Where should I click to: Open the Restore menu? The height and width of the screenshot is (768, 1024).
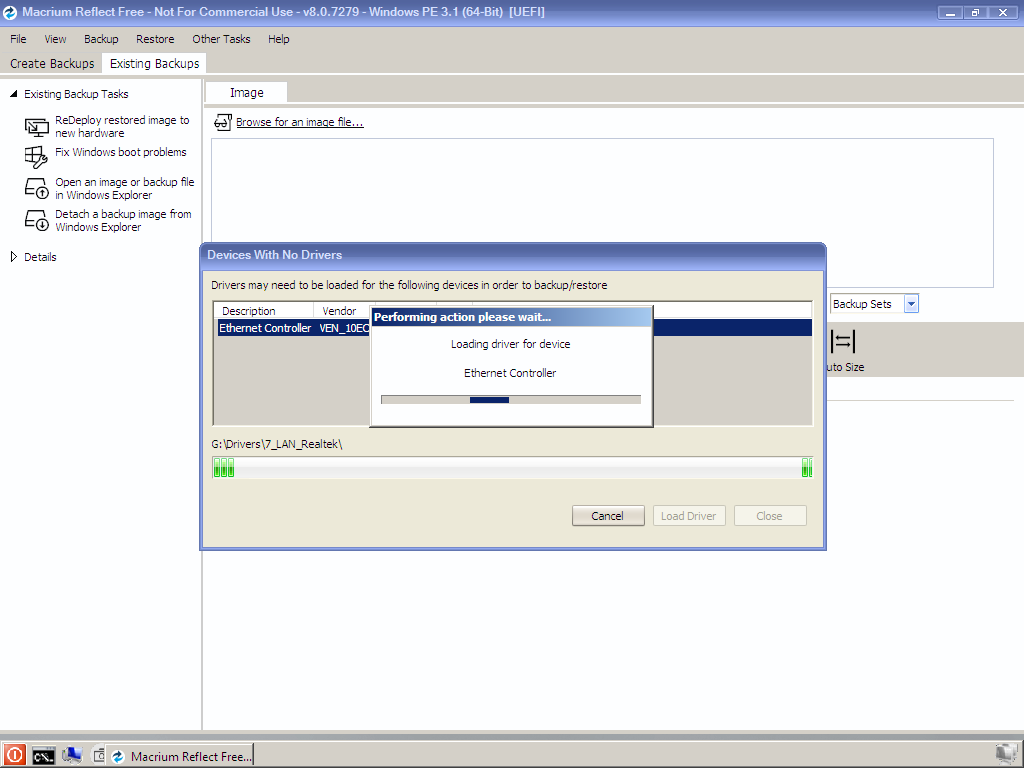[155, 39]
